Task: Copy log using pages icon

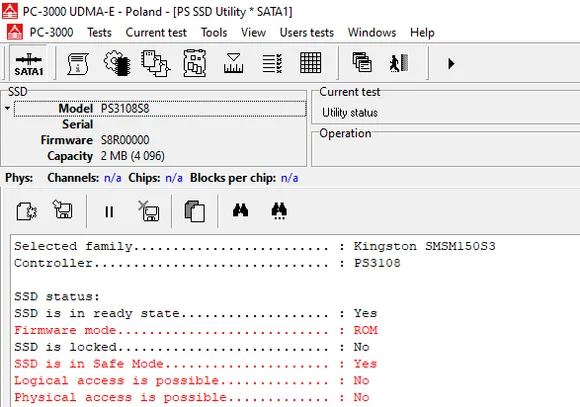Action: tap(195, 211)
